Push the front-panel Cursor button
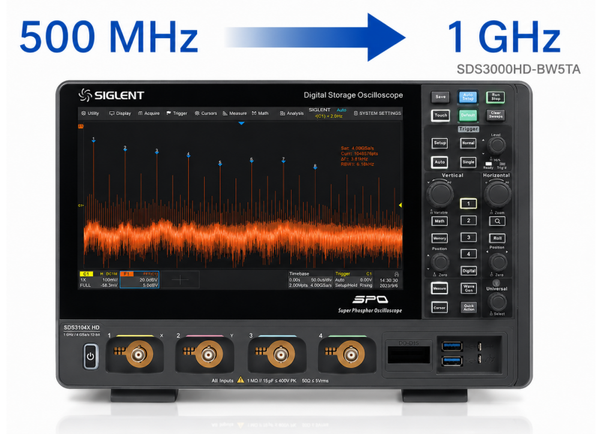The width and height of the screenshot is (600, 434). (x=439, y=307)
